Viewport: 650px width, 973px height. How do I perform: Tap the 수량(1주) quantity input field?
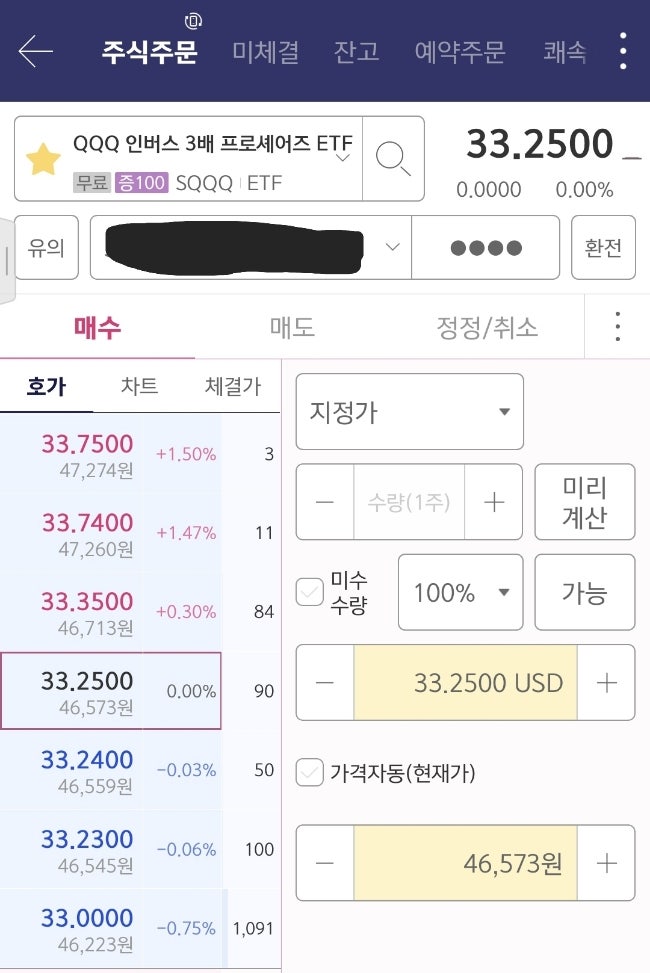[x=409, y=502]
